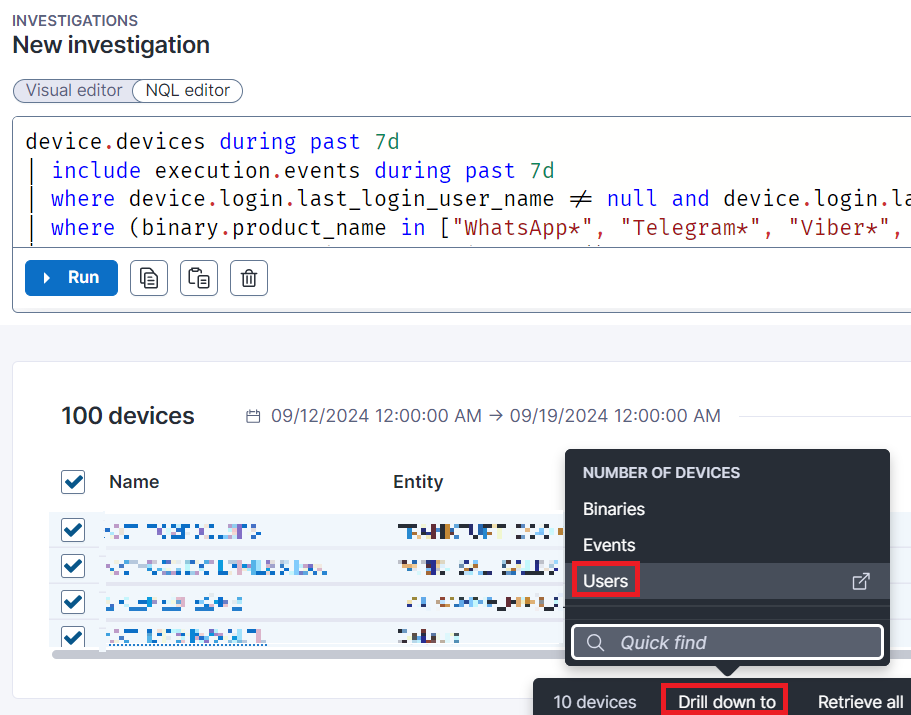Click the paste from clipboard icon

[x=199, y=278]
